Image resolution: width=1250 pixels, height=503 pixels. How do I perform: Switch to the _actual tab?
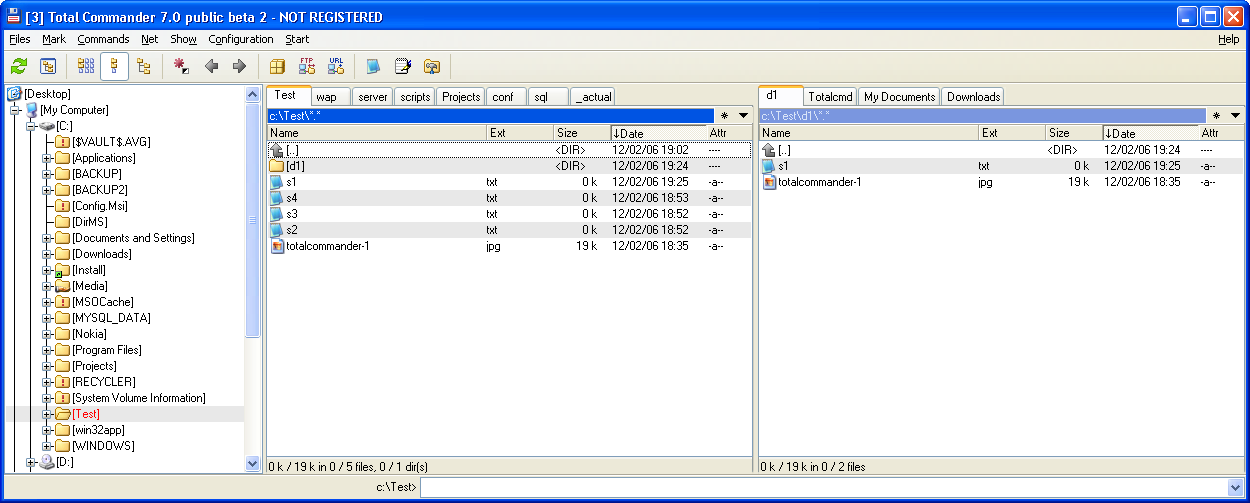click(593, 97)
